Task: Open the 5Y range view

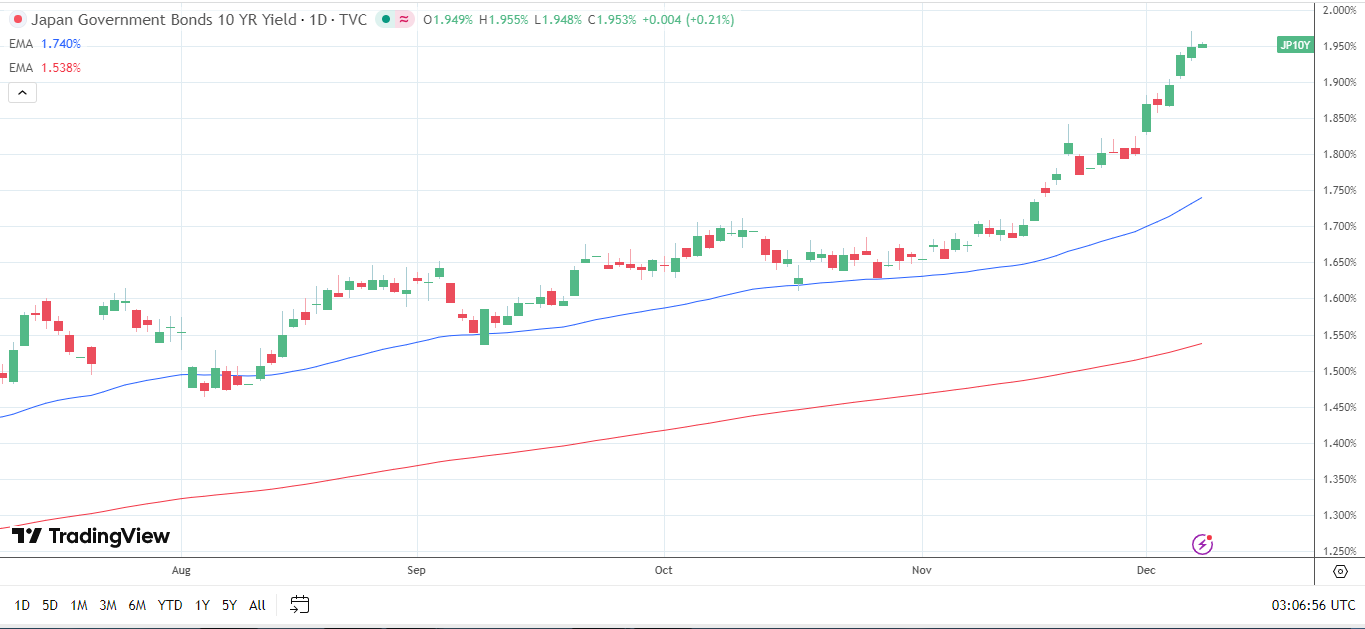Action: [229, 605]
